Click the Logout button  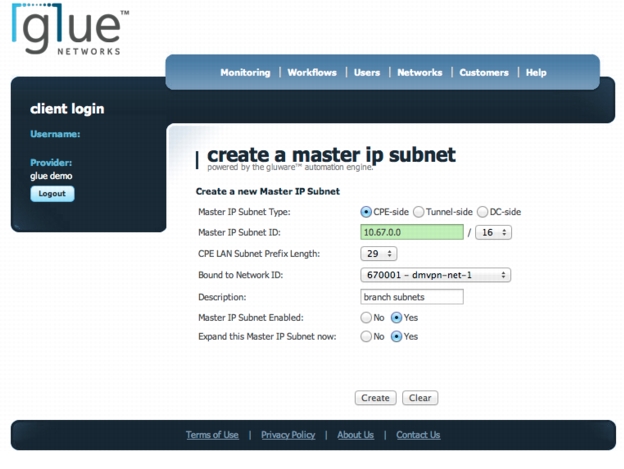(52, 194)
